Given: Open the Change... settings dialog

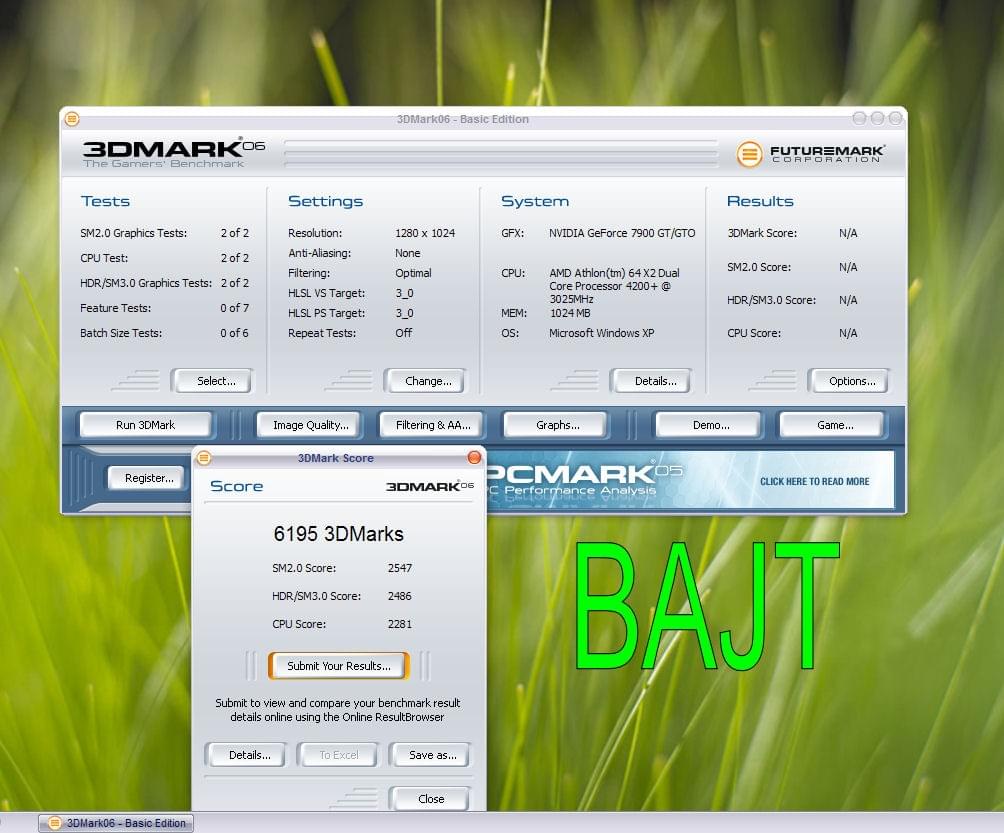Looking at the screenshot, I should 425,381.
